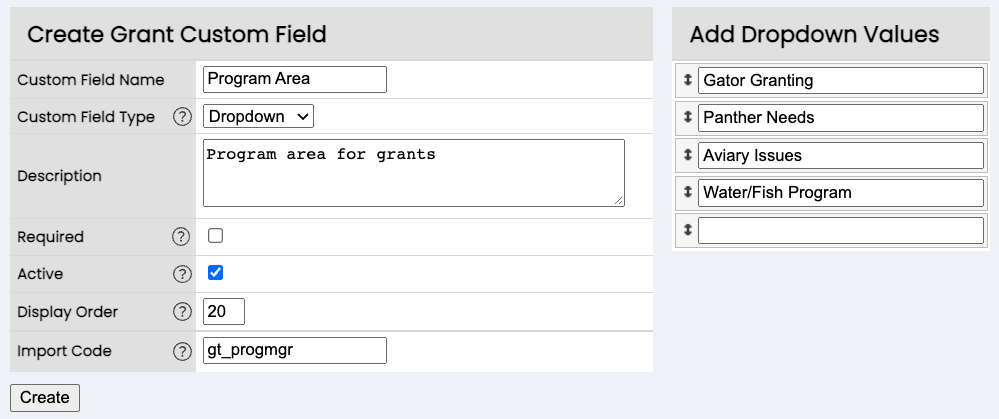Click the reorder handle beside Panther Needs
The height and width of the screenshot is (419, 999).
click(687, 117)
